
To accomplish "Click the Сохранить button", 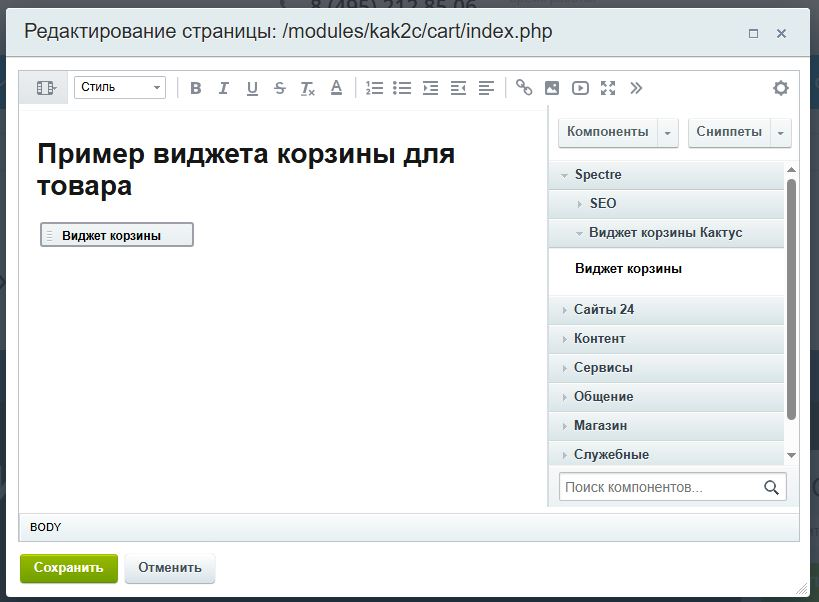I will (69, 568).
